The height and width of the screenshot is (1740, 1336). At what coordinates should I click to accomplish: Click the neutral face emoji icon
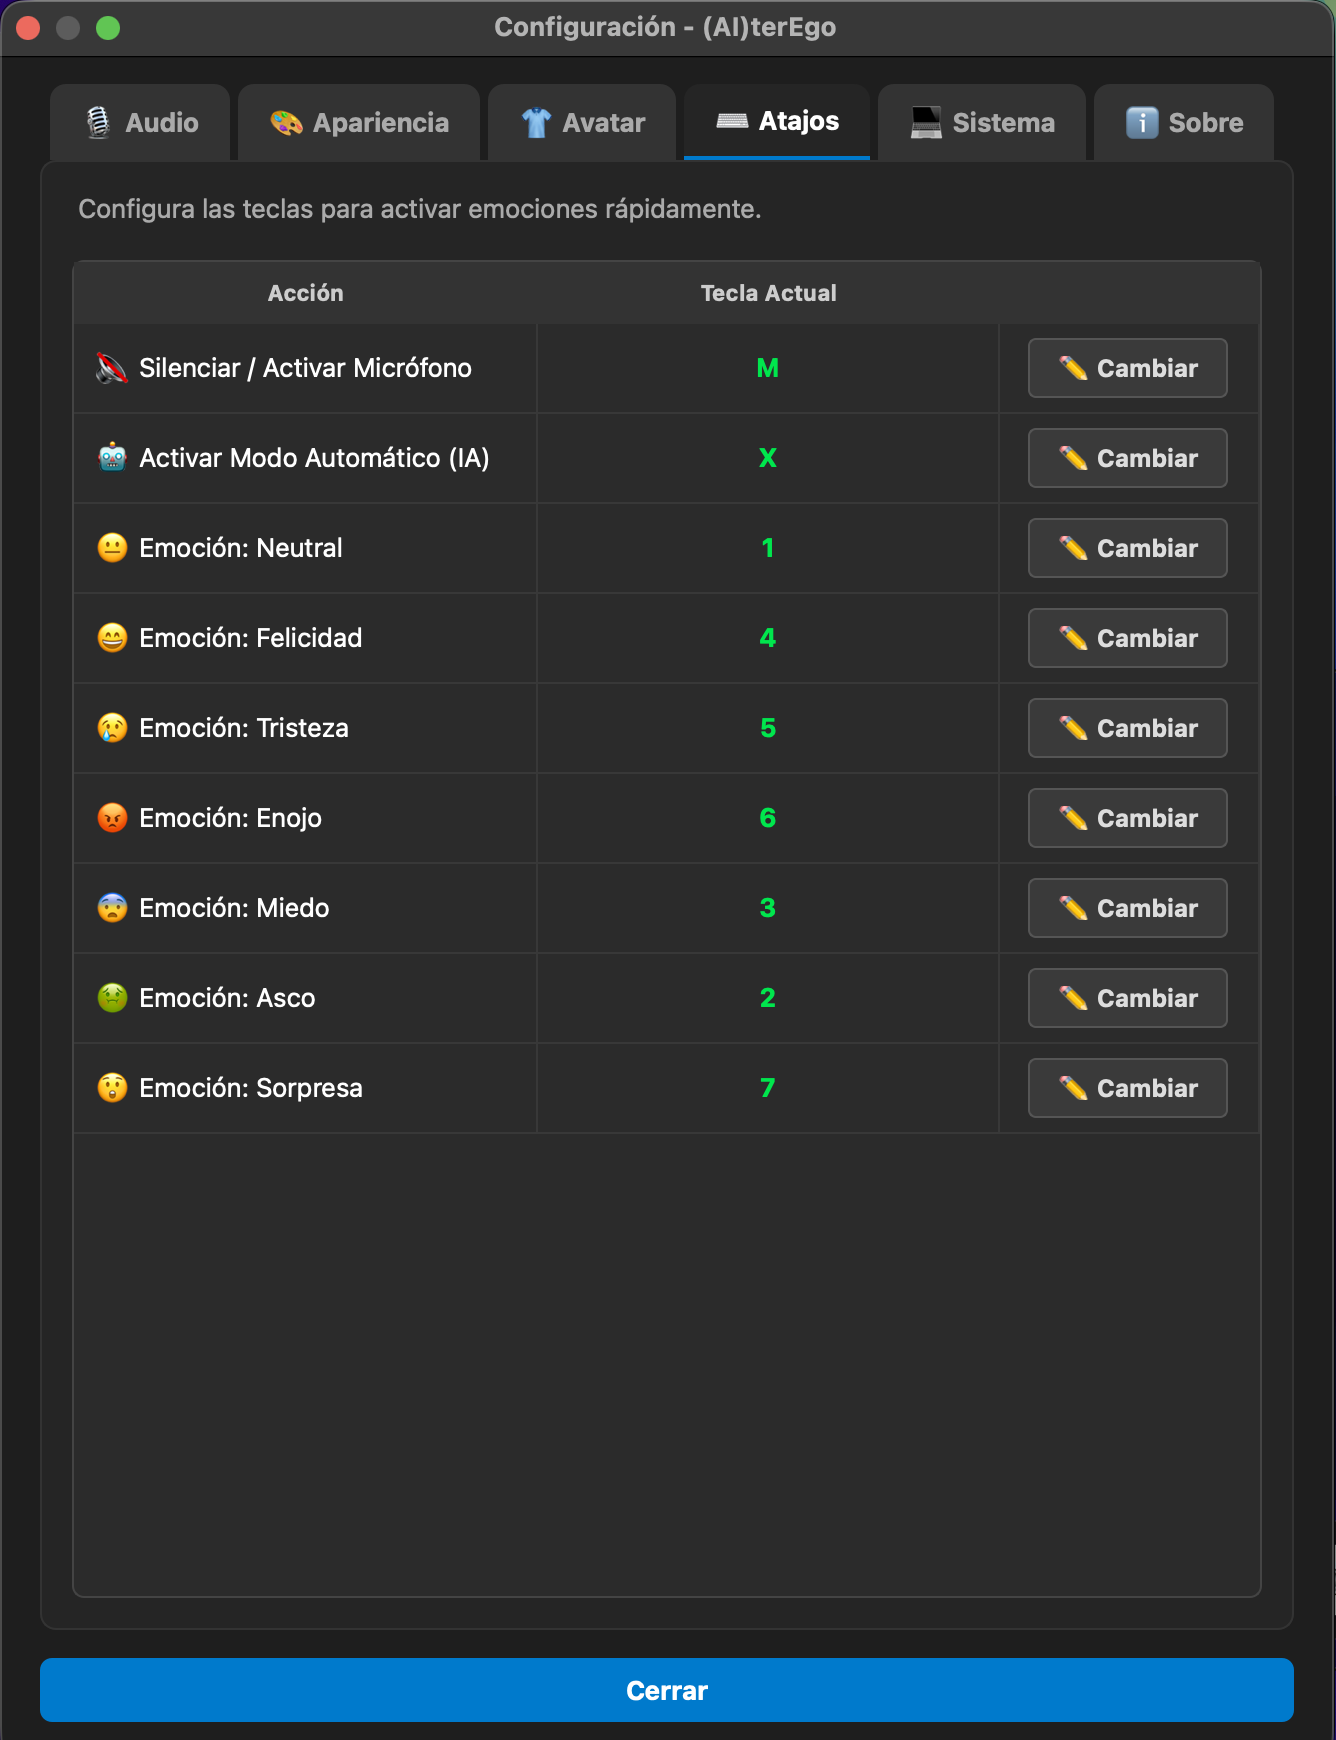[112, 548]
